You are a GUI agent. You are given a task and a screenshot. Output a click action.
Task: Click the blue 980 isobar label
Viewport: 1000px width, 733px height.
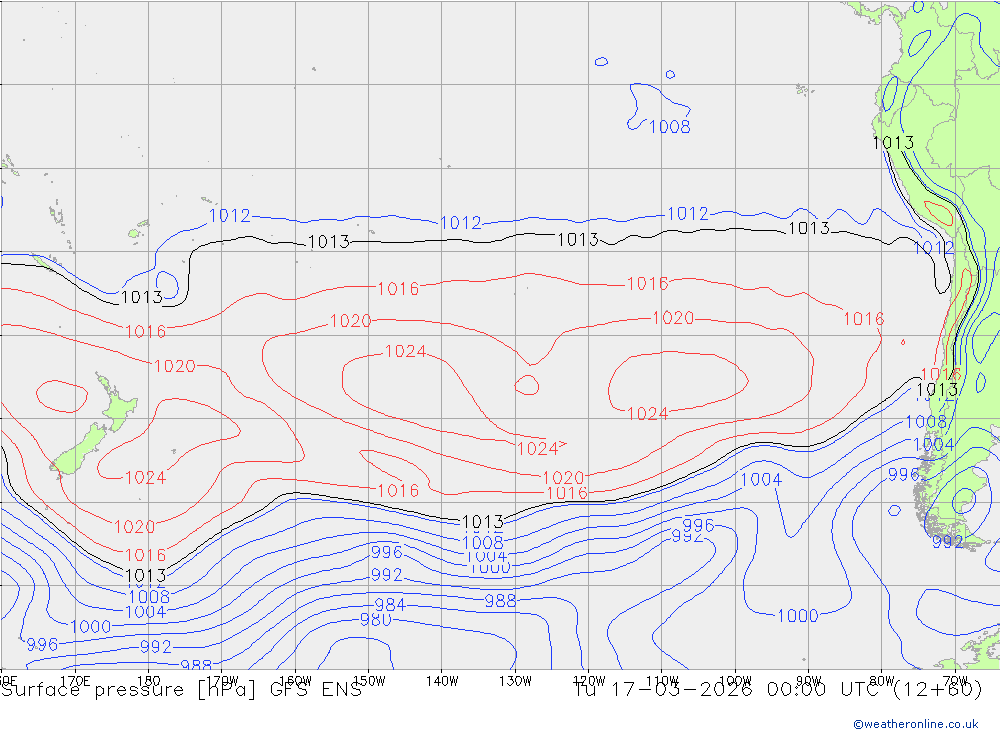(376, 619)
